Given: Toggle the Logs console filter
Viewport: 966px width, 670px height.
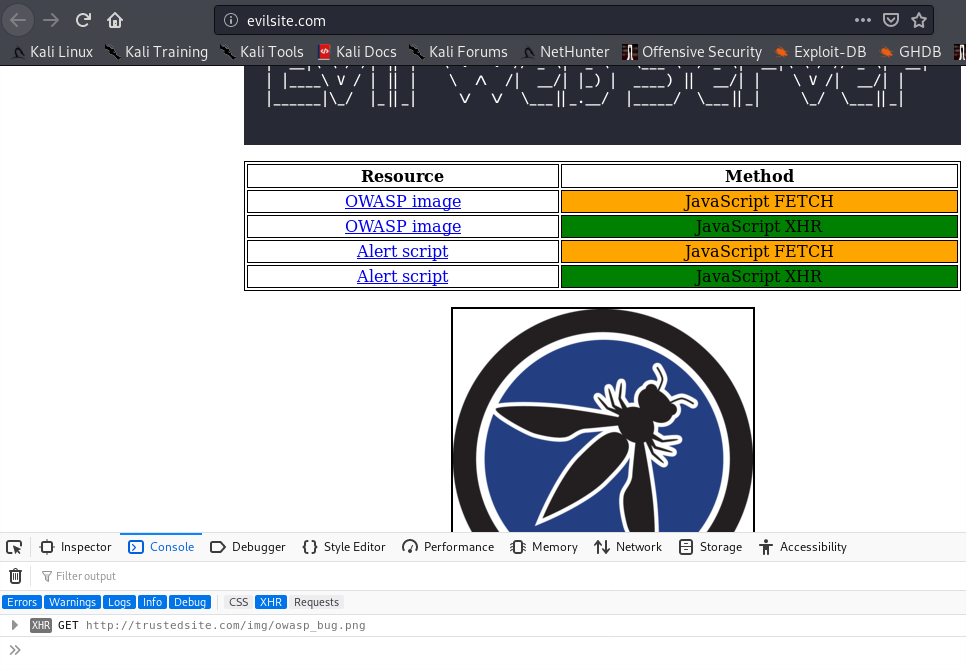Looking at the screenshot, I should tap(119, 602).
